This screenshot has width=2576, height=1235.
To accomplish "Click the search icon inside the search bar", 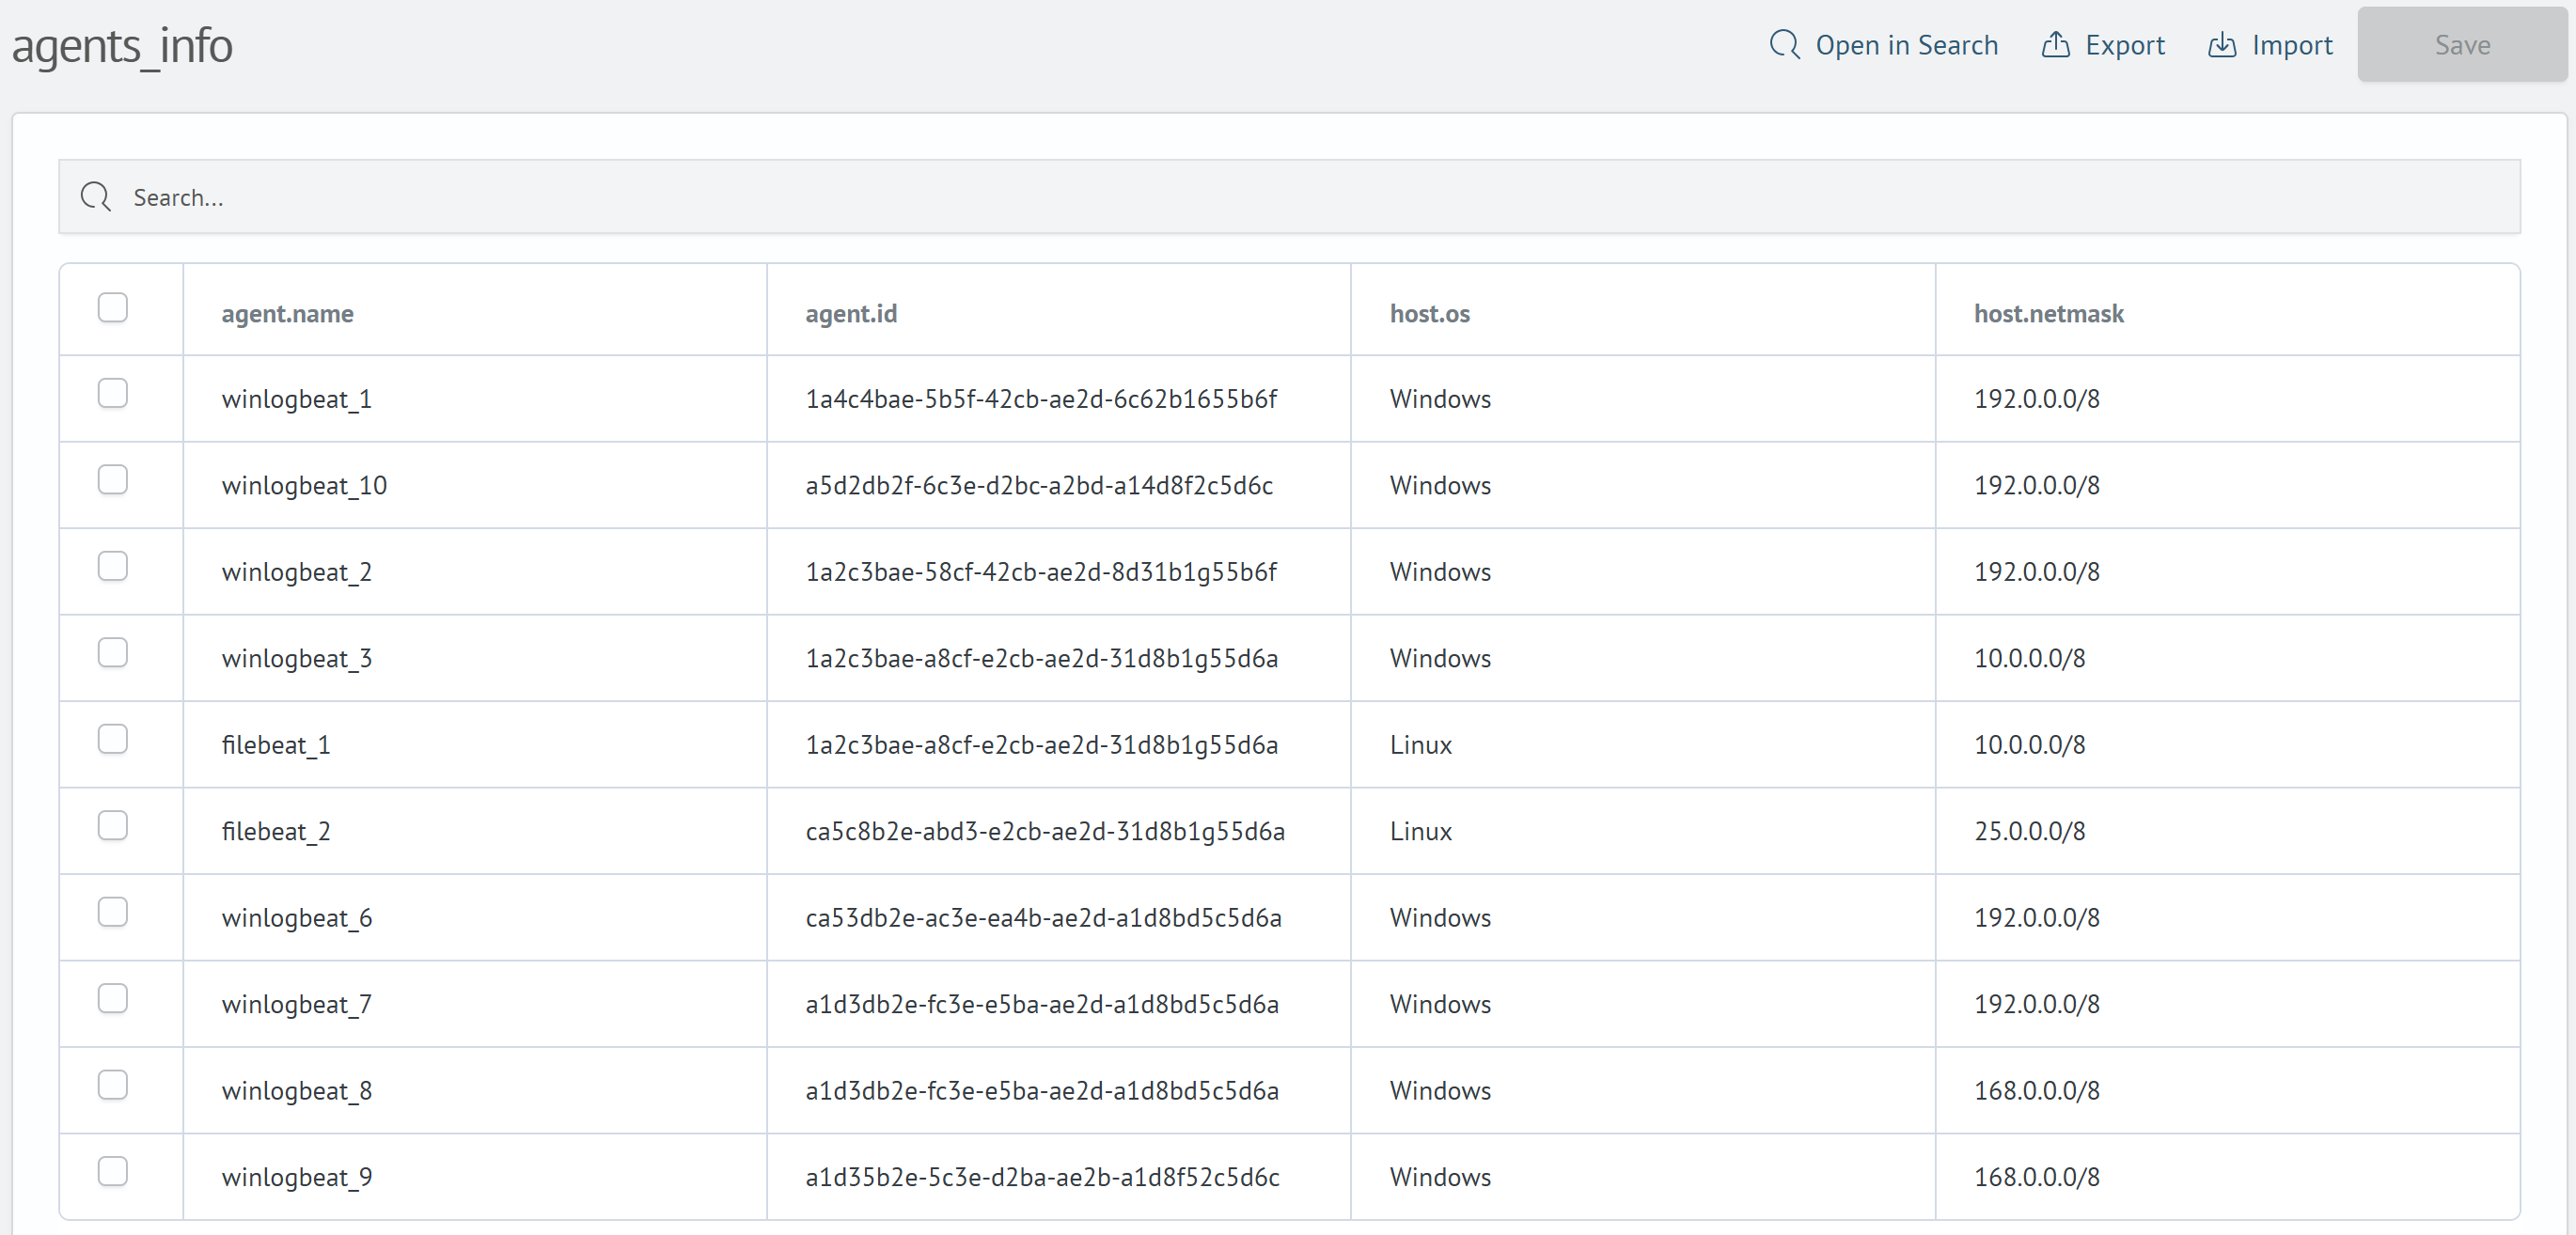I will click(96, 197).
